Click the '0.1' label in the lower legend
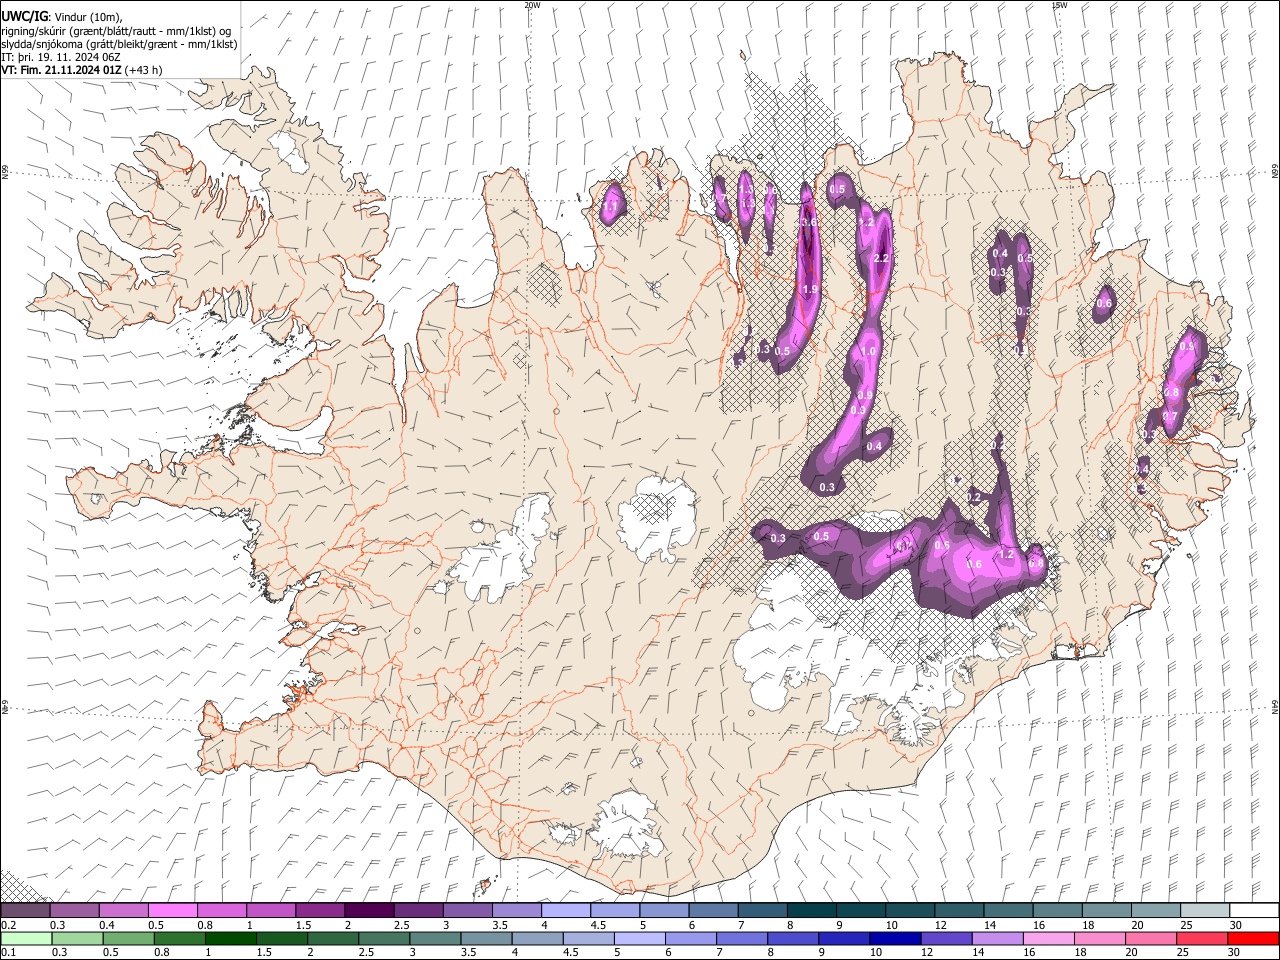Image resolution: width=1280 pixels, height=960 pixels. pyautogui.click(x=8, y=952)
